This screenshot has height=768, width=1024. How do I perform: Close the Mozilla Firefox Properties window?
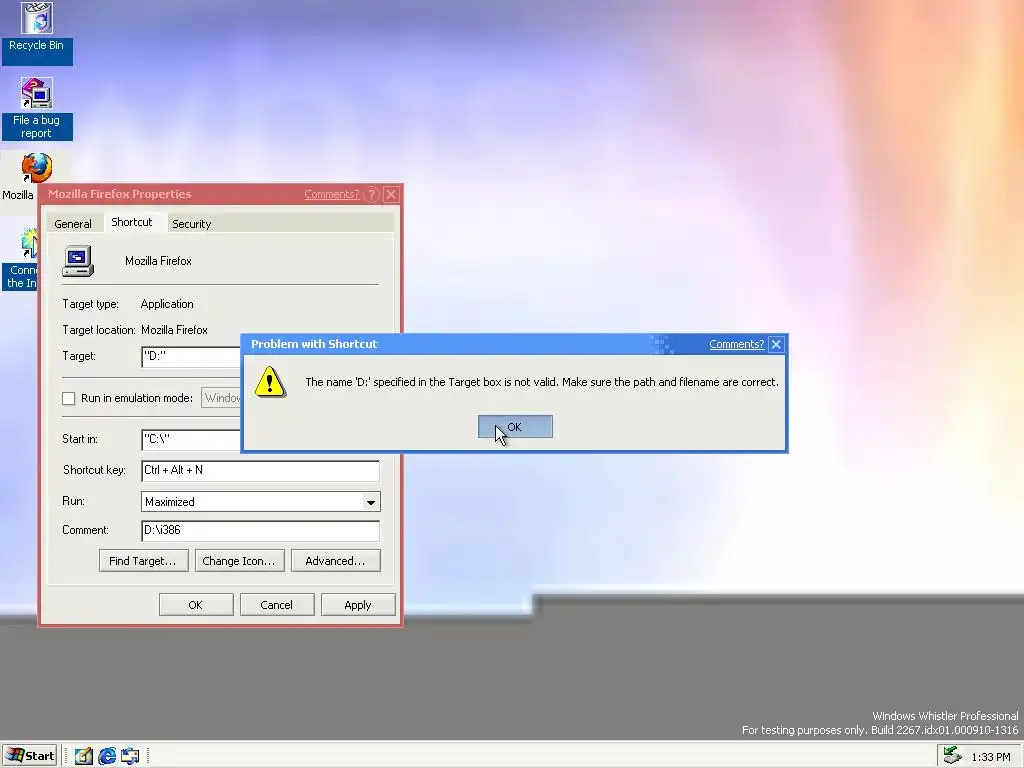(x=391, y=194)
